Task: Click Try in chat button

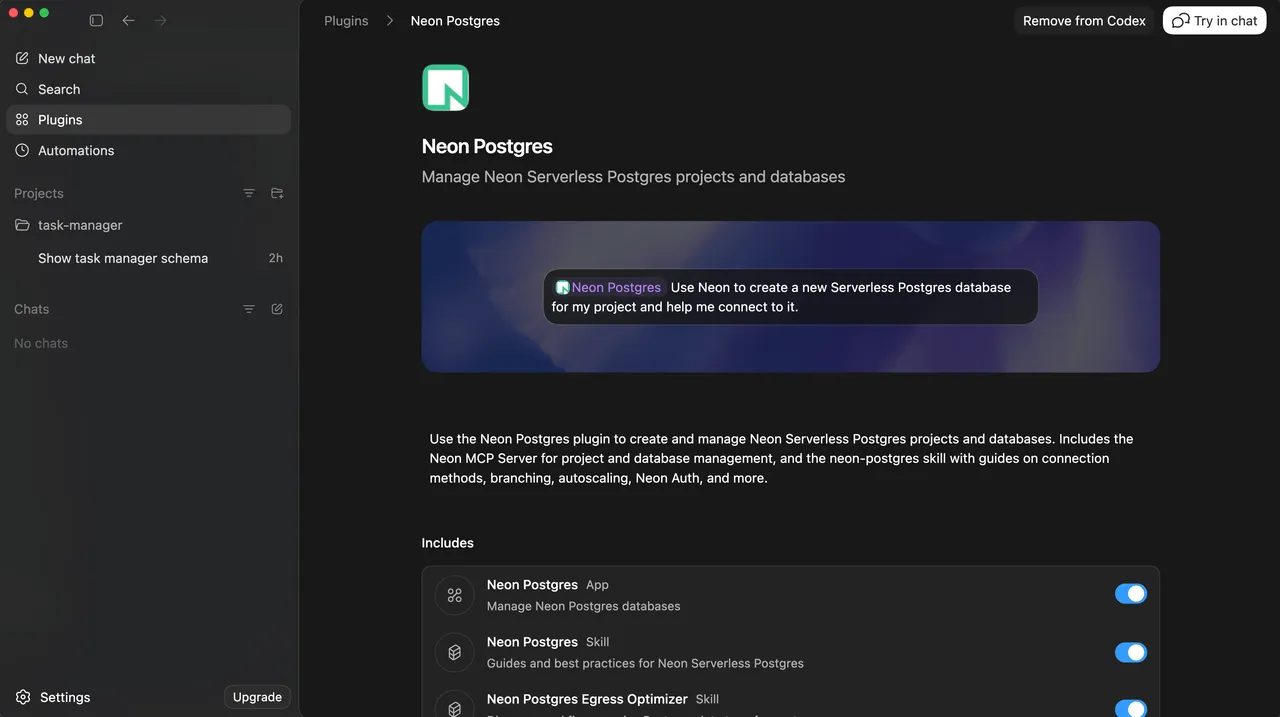Action: point(1214,21)
